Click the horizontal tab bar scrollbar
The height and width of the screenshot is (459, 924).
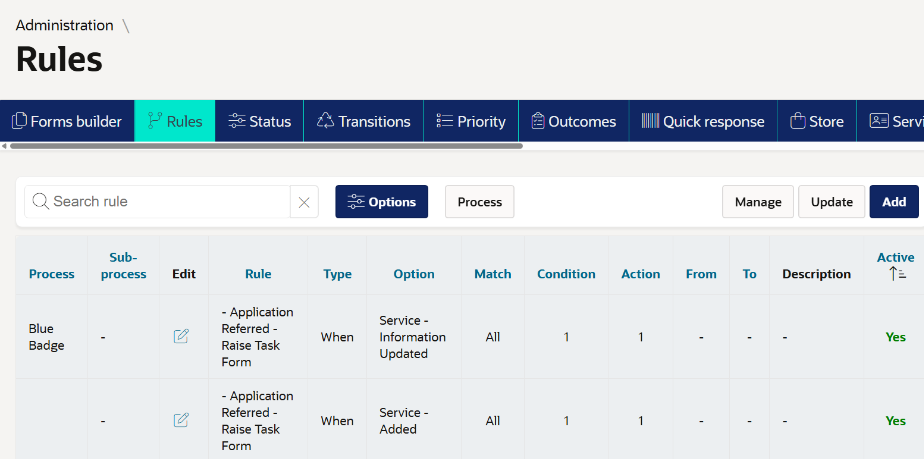click(x=266, y=146)
